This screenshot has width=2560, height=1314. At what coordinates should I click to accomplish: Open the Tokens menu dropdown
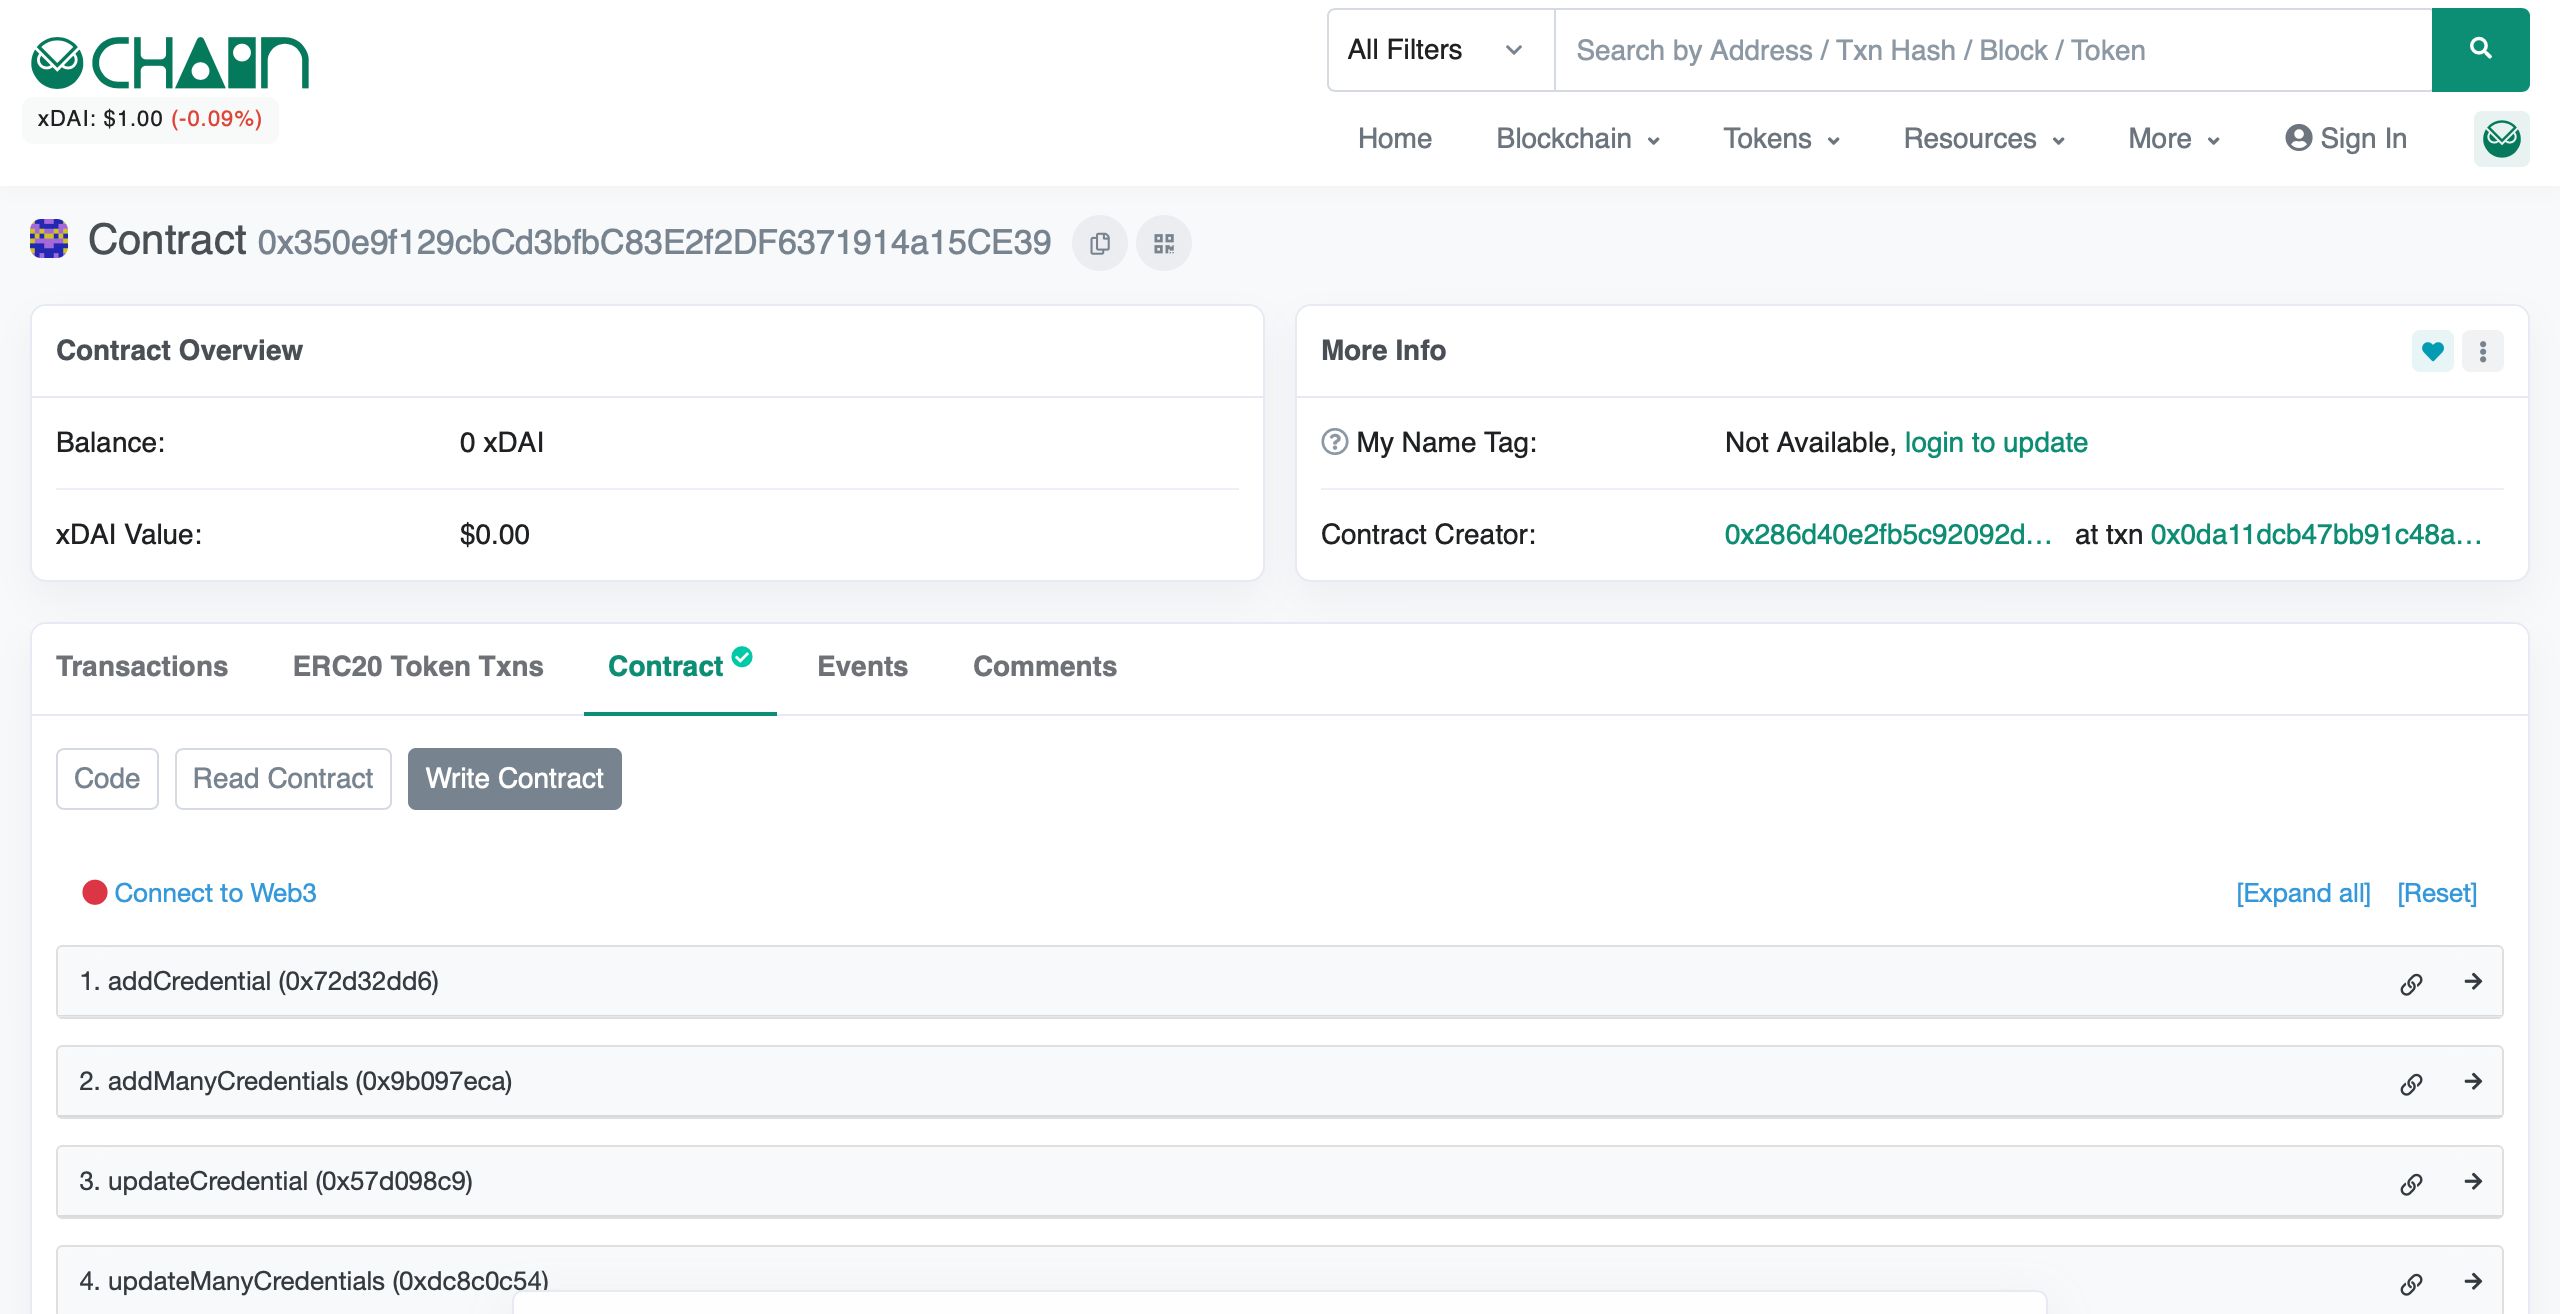point(1781,138)
